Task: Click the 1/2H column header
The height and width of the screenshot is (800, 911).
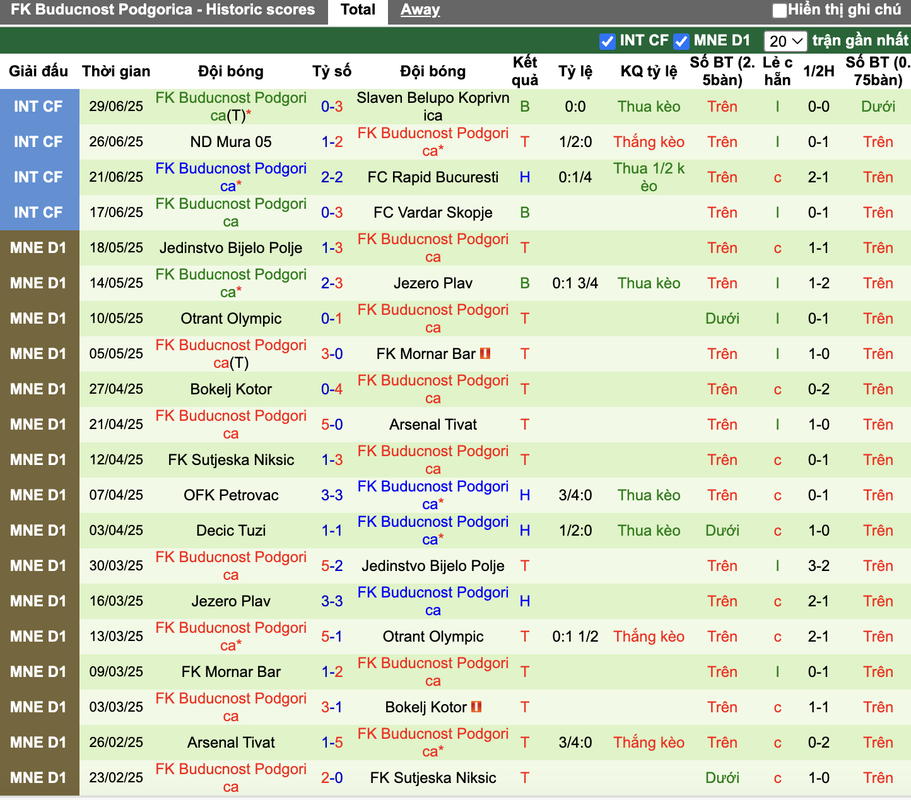Action: pyautogui.click(x=818, y=71)
